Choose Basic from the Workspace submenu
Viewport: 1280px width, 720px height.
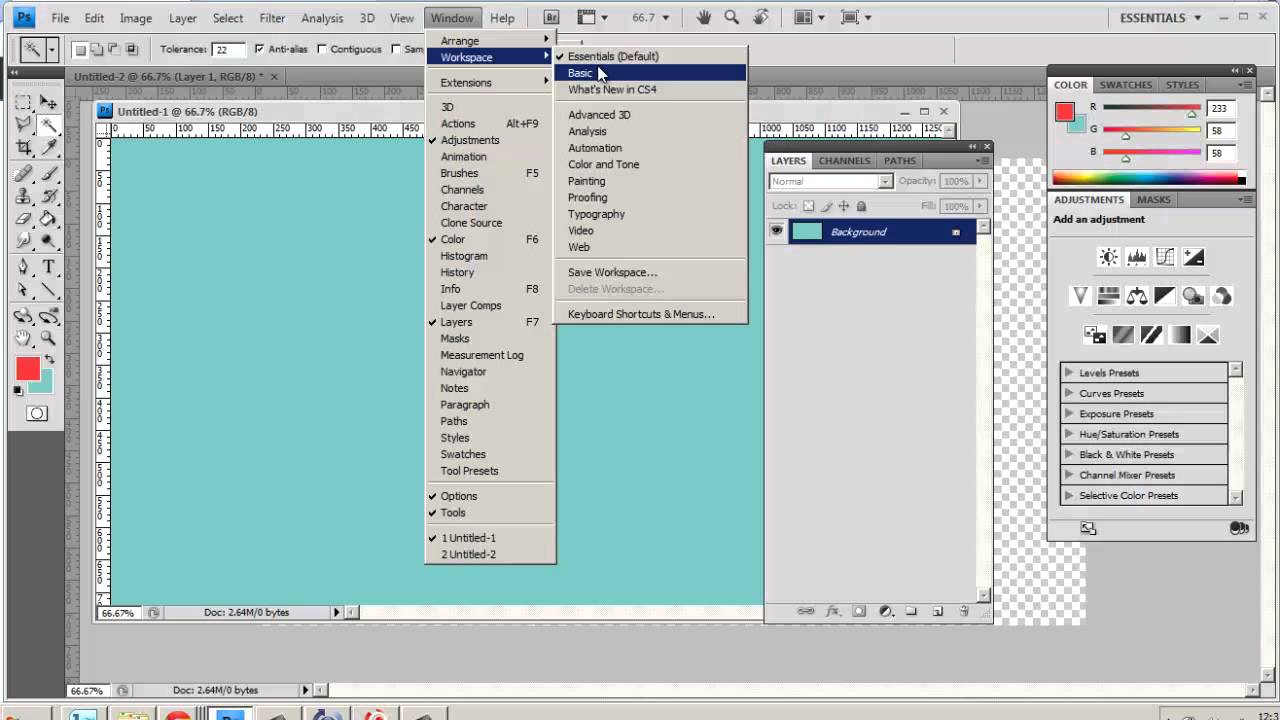point(581,72)
